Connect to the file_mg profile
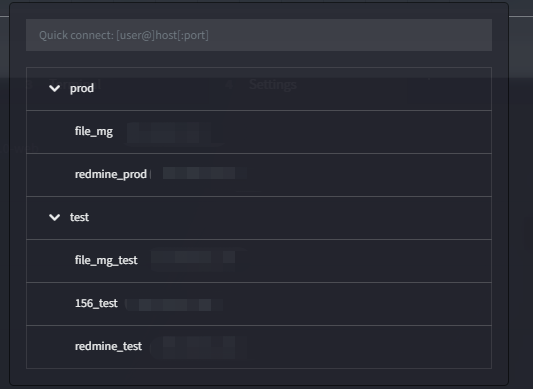Viewport: 533px width, 389px height. pos(259,132)
